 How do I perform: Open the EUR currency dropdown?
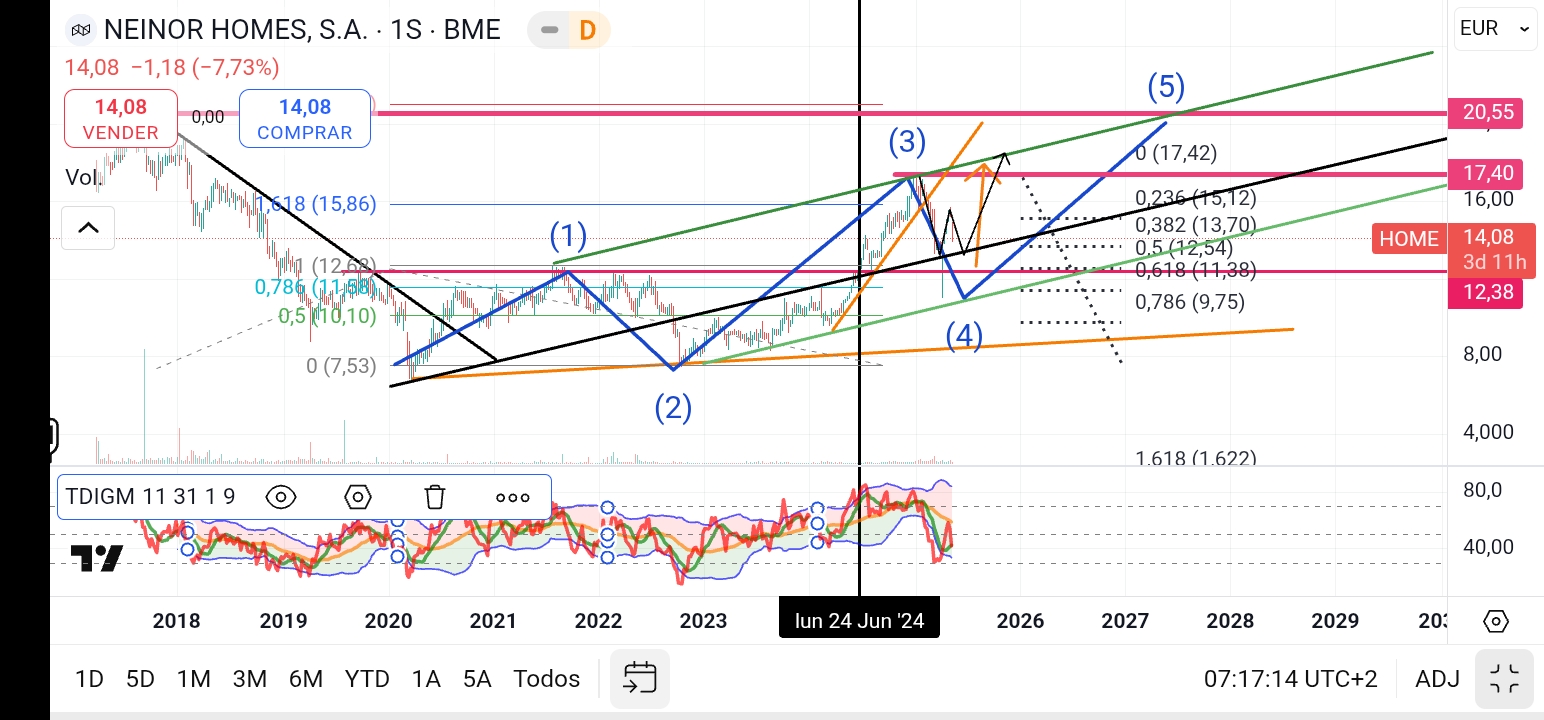[1494, 29]
